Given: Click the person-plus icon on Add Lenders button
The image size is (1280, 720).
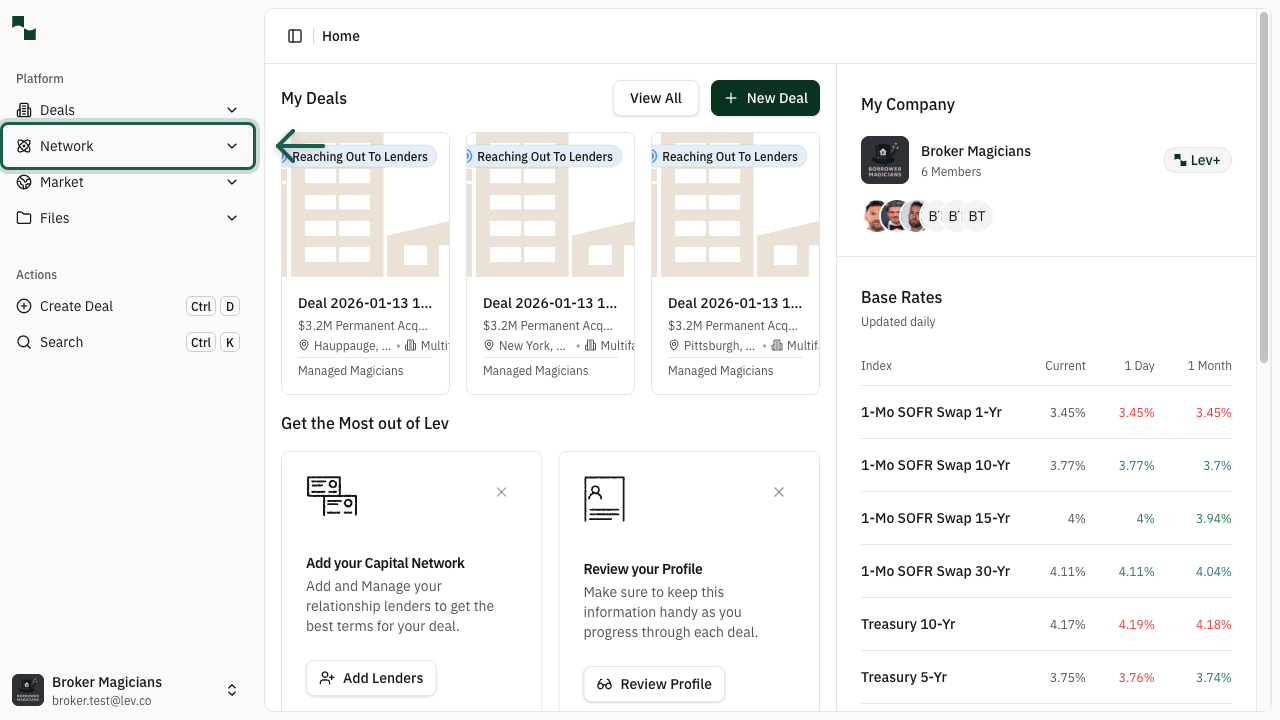Looking at the screenshot, I should pyautogui.click(x=327, y=678).
